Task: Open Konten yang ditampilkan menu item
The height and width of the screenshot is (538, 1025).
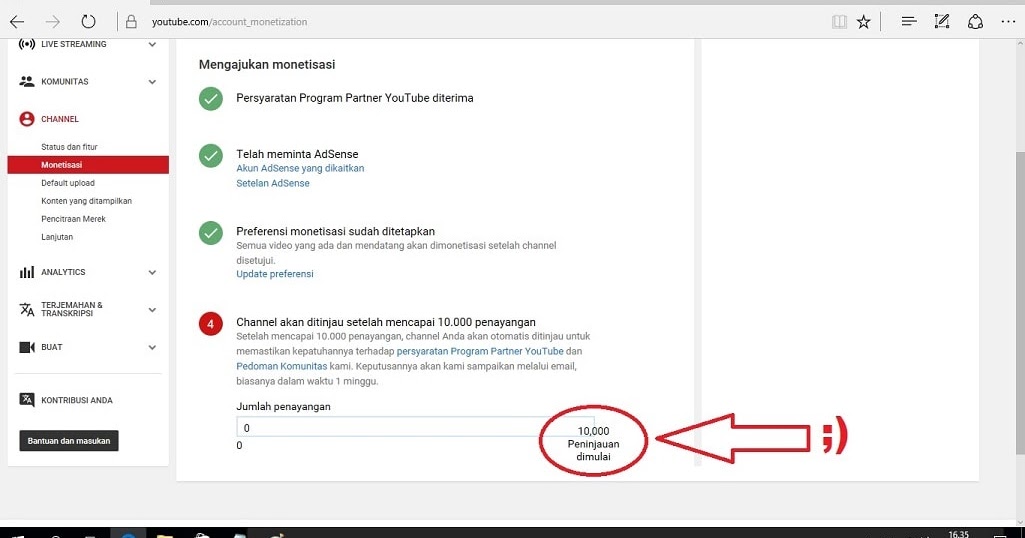Action: click(x=86, y=201)
